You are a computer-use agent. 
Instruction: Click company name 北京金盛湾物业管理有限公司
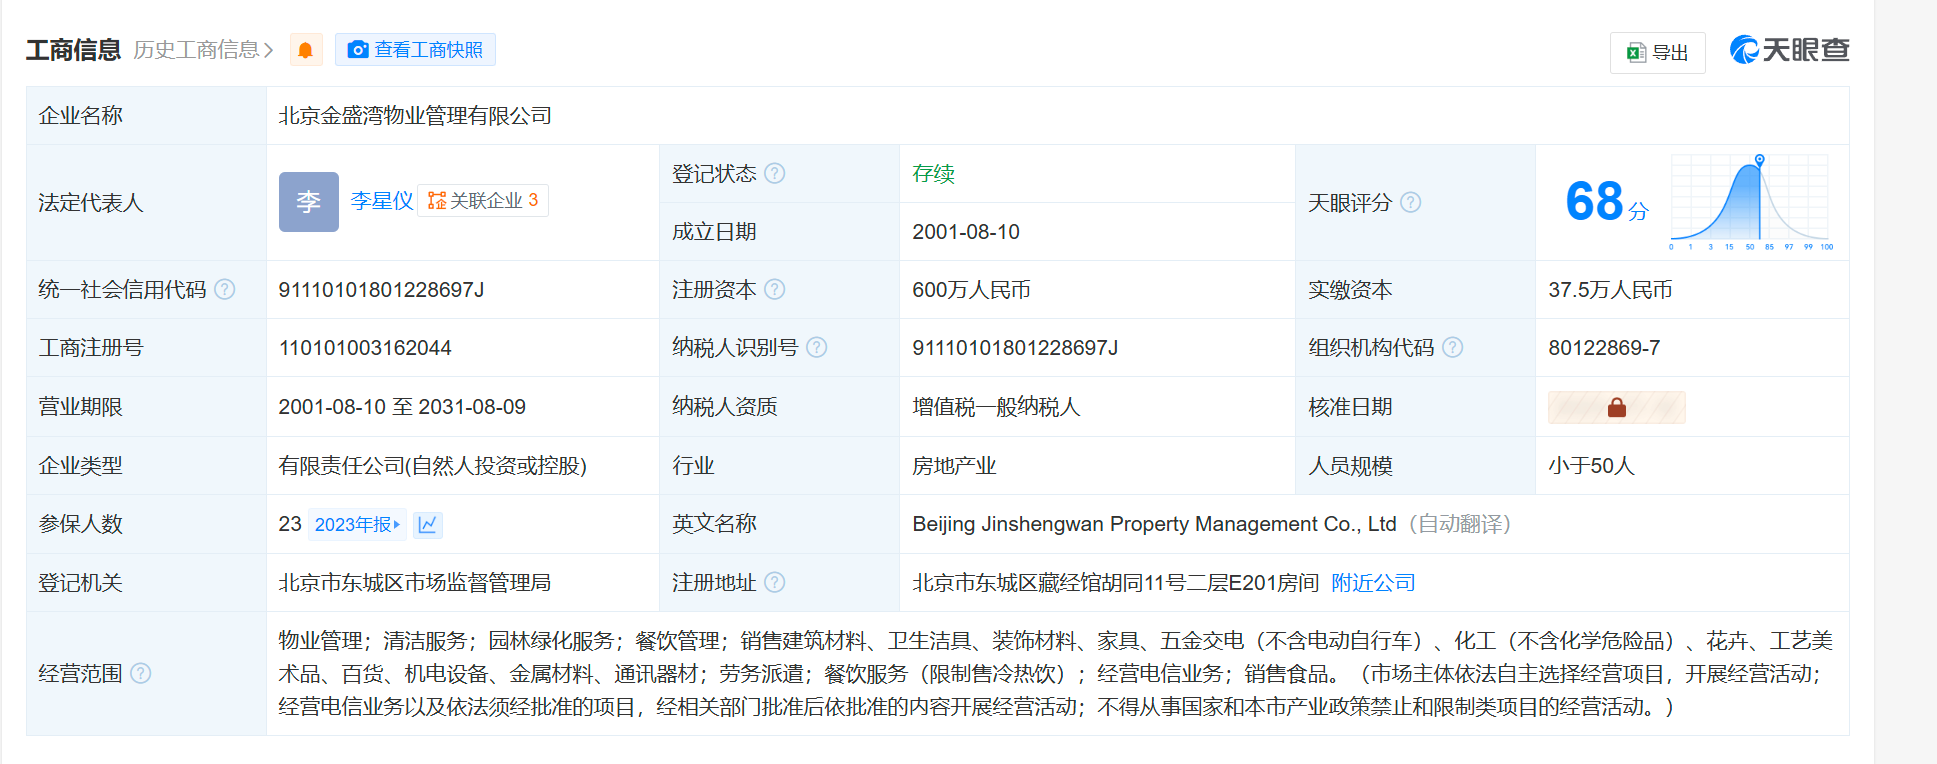point(415,116)
